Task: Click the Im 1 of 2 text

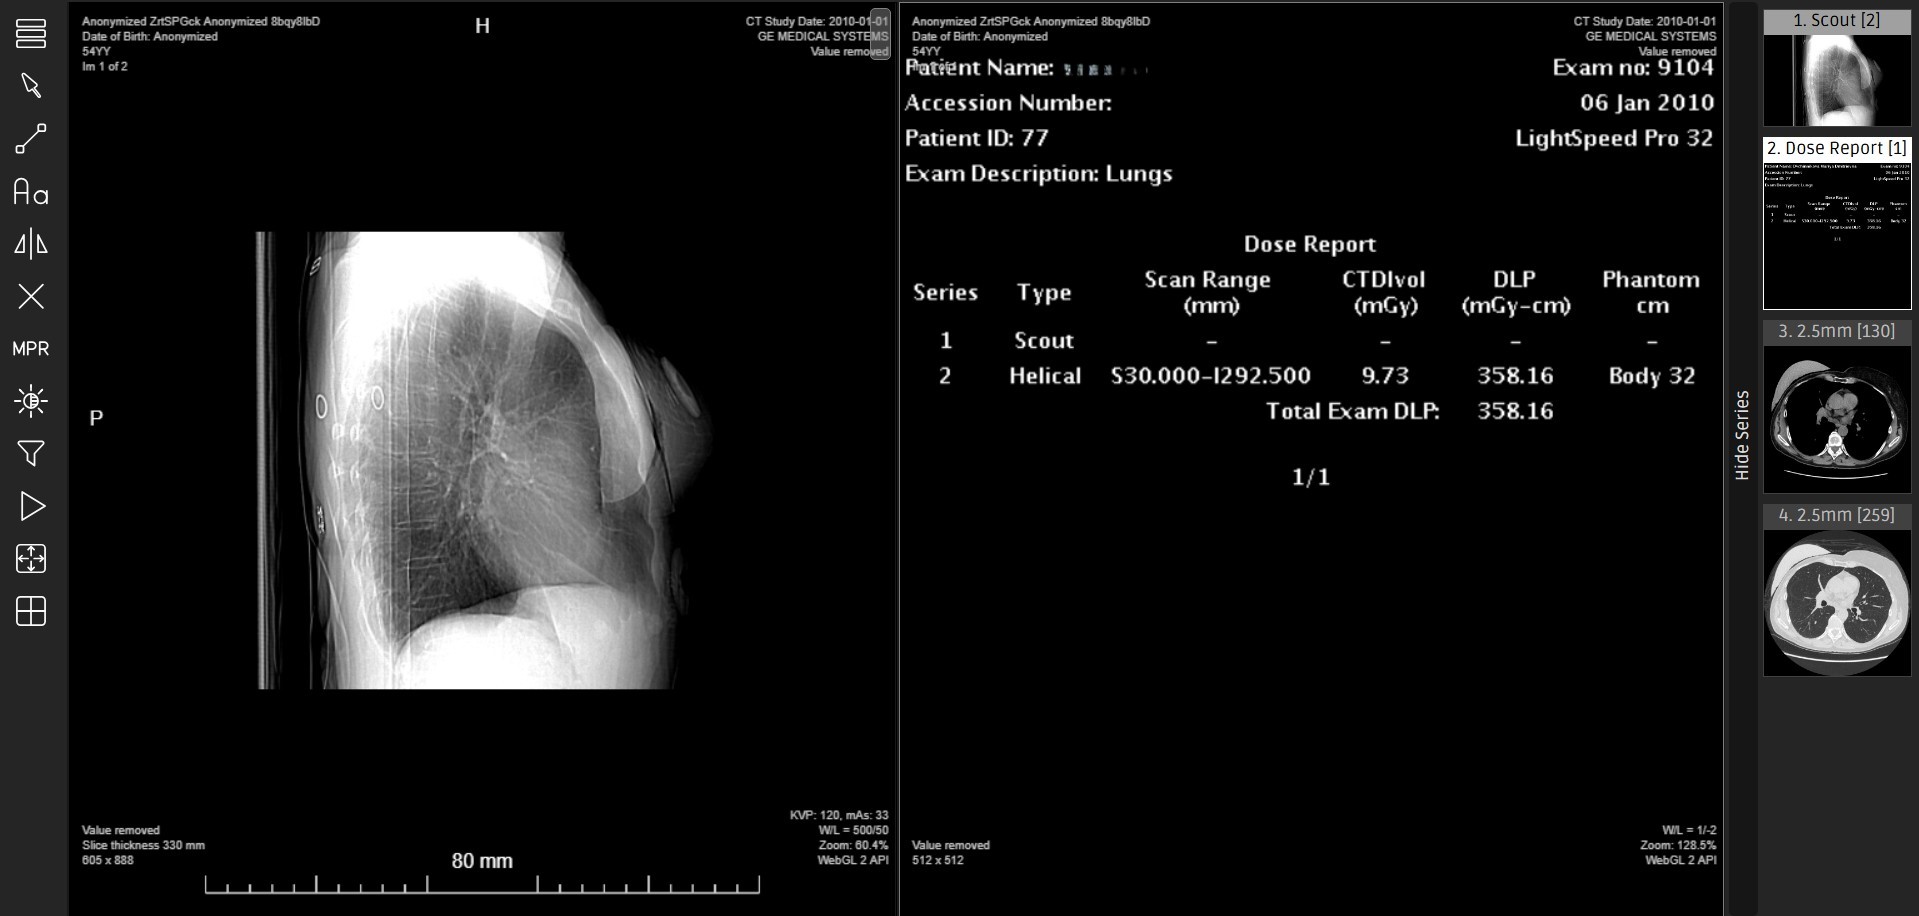Action: click(x=105, y=66)
